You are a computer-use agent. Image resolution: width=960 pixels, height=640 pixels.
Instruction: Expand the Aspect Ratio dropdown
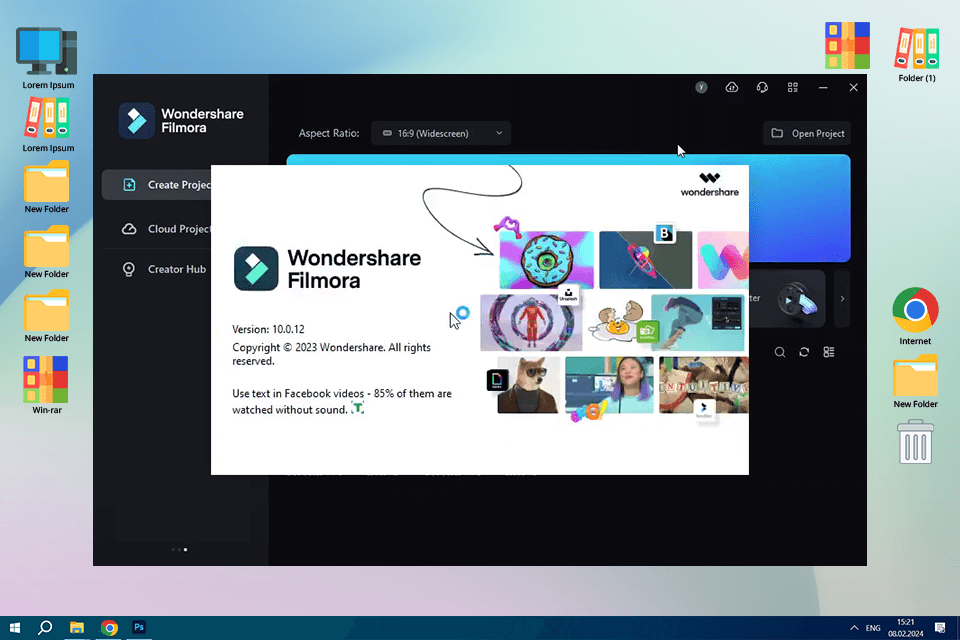coord(441,133)
